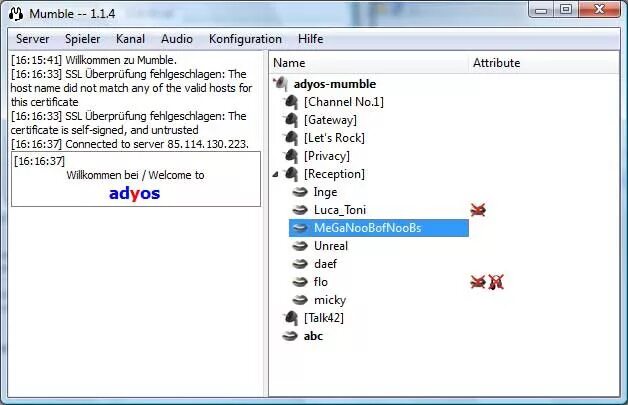Image resolution: width=628 pixels, height=405 pixels.
Task: Click the 'Connected to server 85.114.130.223.' log line
Action: 130,144
